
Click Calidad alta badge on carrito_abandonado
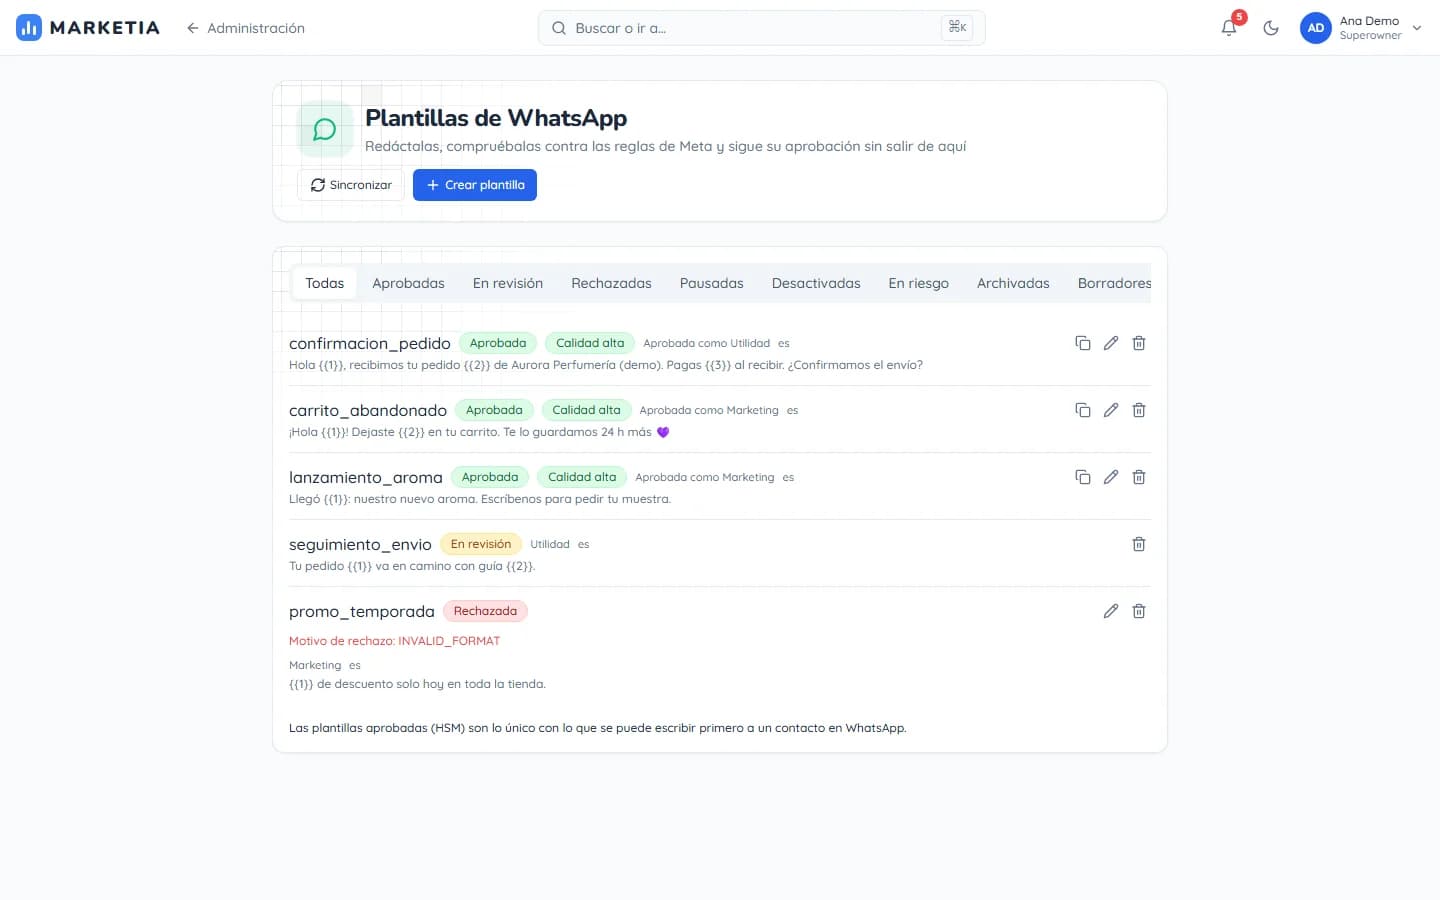click(586, 410)
